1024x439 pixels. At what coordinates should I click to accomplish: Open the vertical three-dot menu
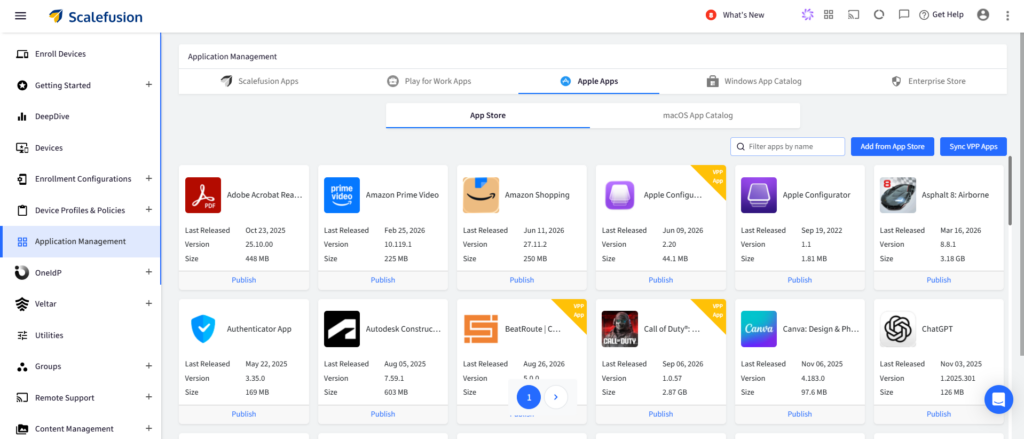[x=1008, y=15]
